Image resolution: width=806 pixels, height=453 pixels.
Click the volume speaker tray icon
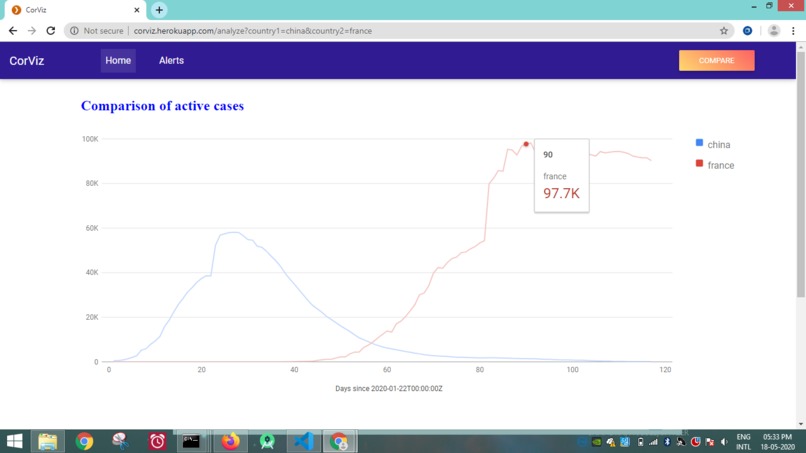[x=724, y=442]
